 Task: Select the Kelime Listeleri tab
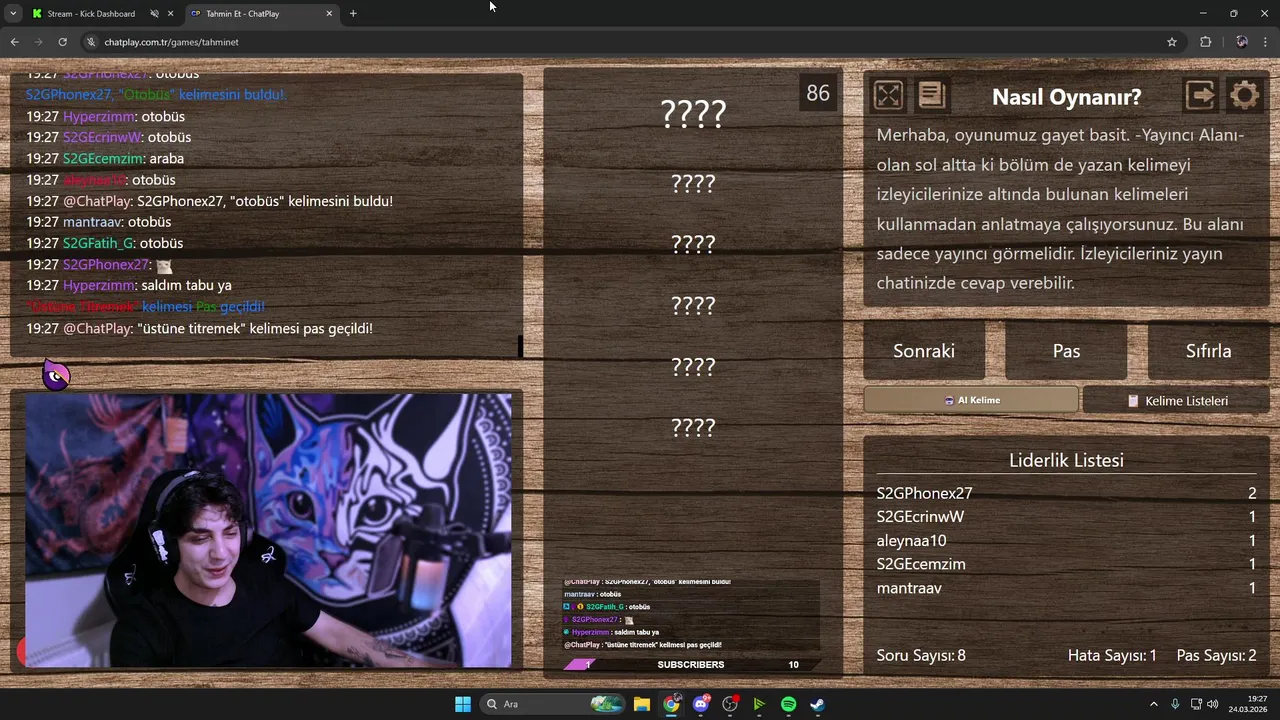coord(1176,400)
